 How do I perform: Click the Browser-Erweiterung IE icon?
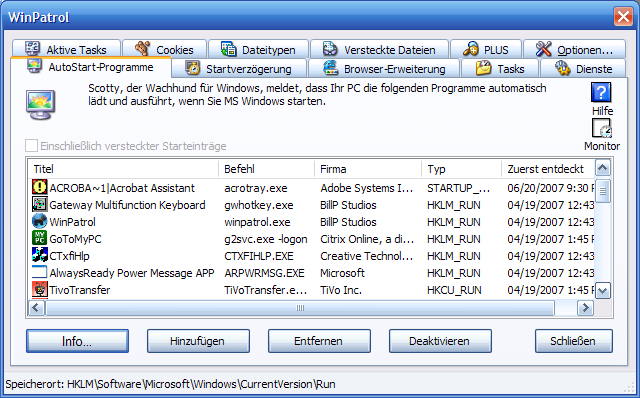coord(331,68)
